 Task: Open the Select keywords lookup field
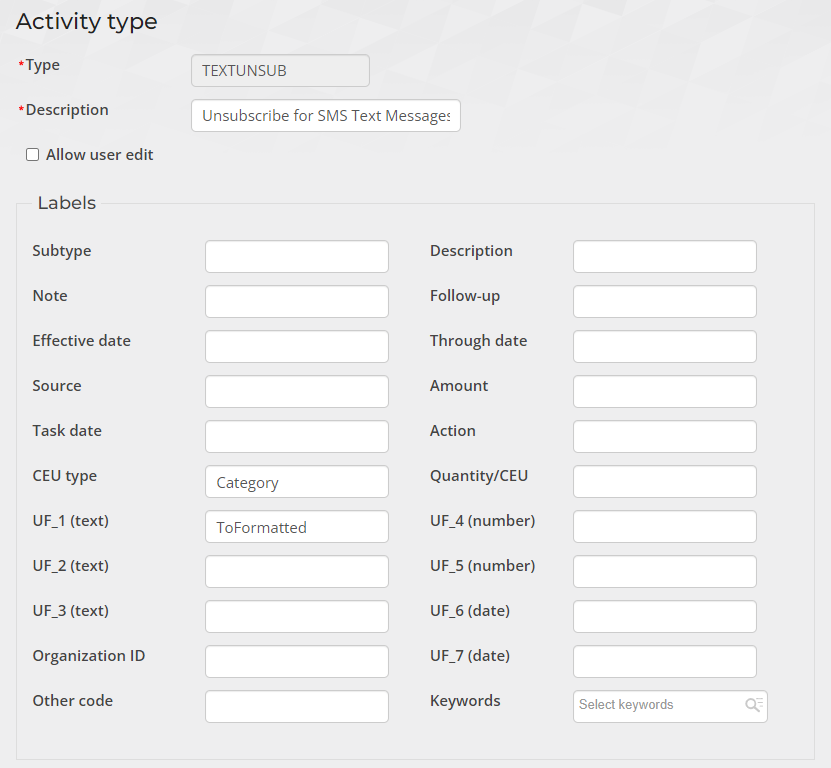tap(658, 705)
